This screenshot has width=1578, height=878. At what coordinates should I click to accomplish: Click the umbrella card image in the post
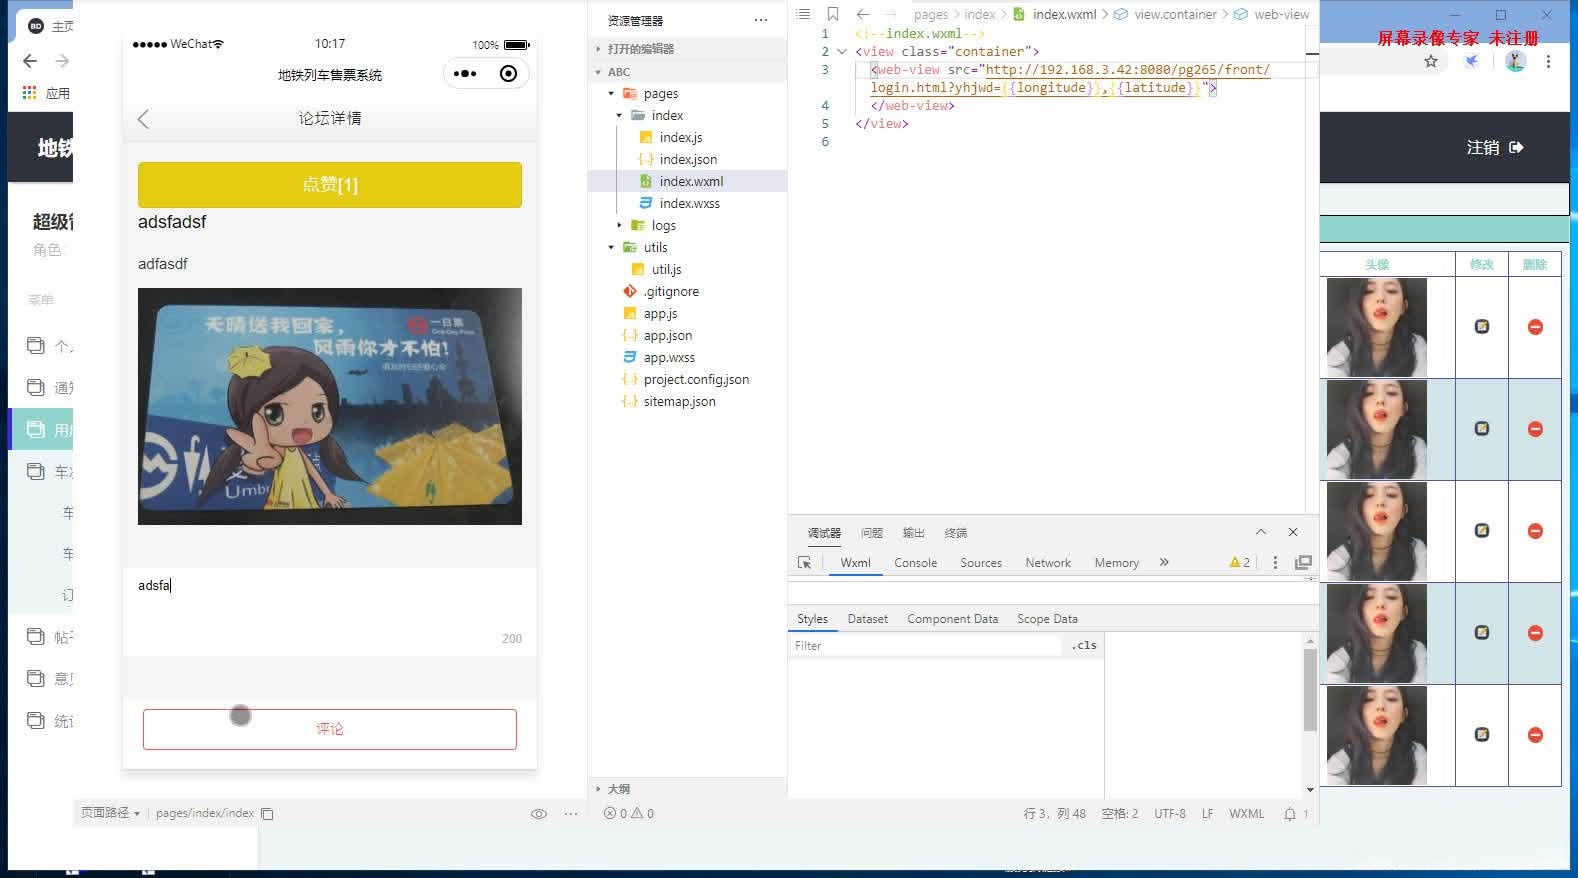tap(330, 406)
